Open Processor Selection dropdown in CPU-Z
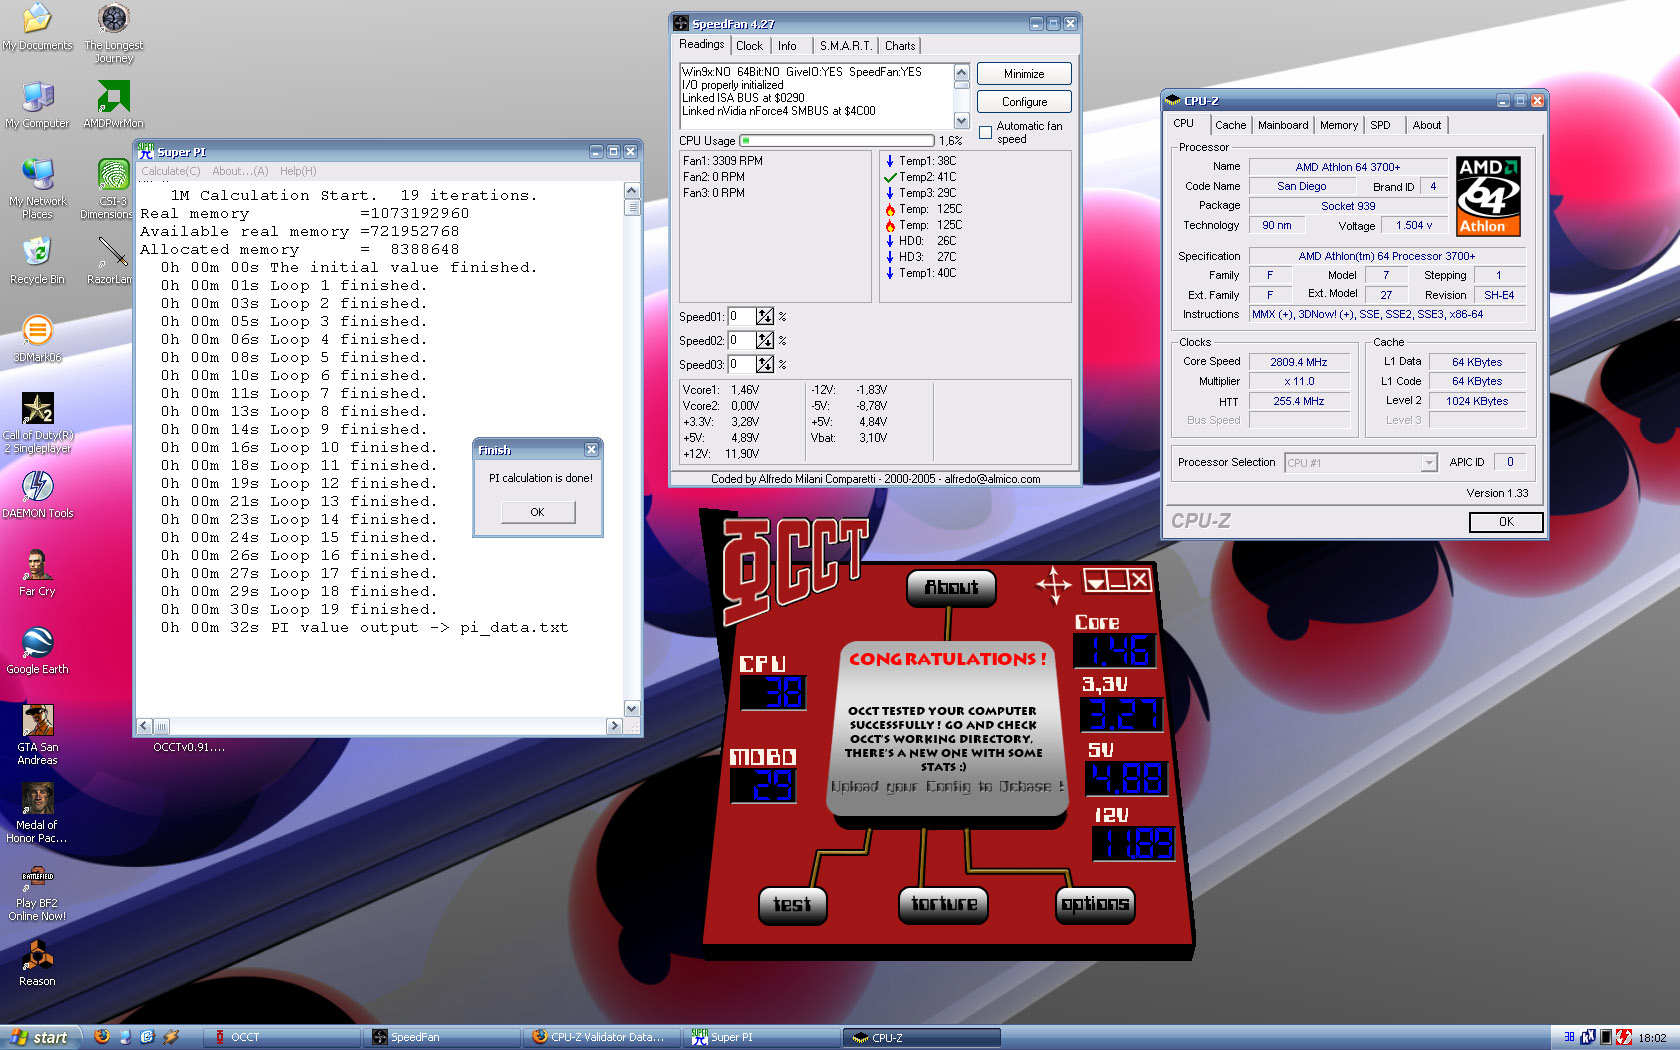1680x1050 pixels. pyautogui.click(x=1429, y=462)
